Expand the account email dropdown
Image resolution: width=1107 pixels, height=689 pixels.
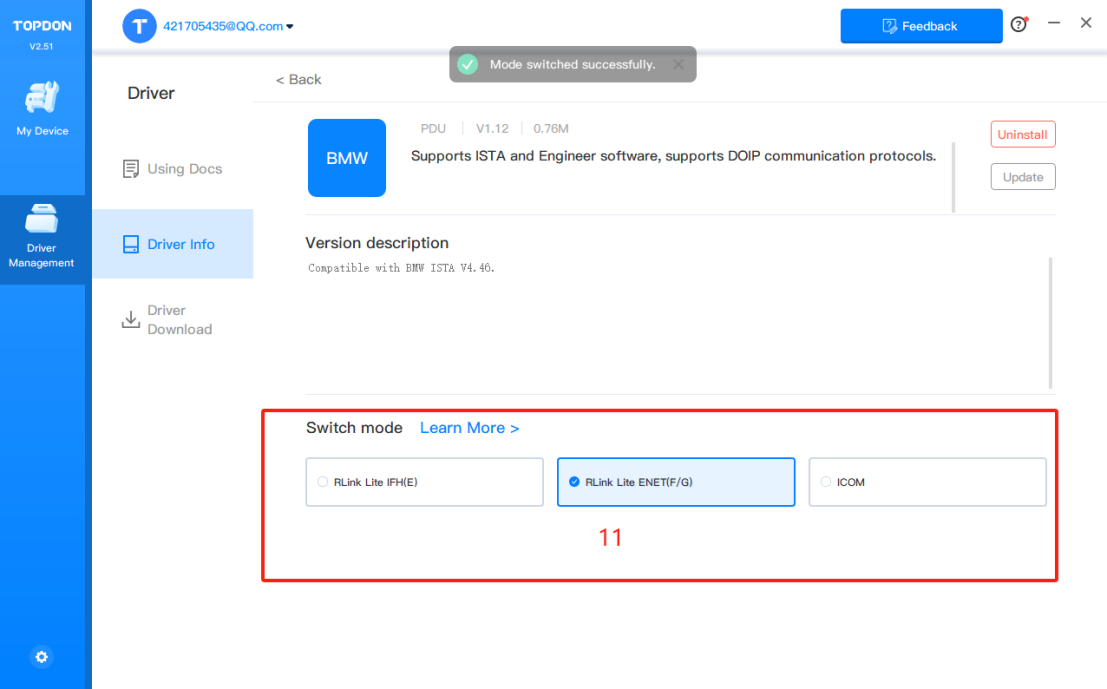click(289, 27)
